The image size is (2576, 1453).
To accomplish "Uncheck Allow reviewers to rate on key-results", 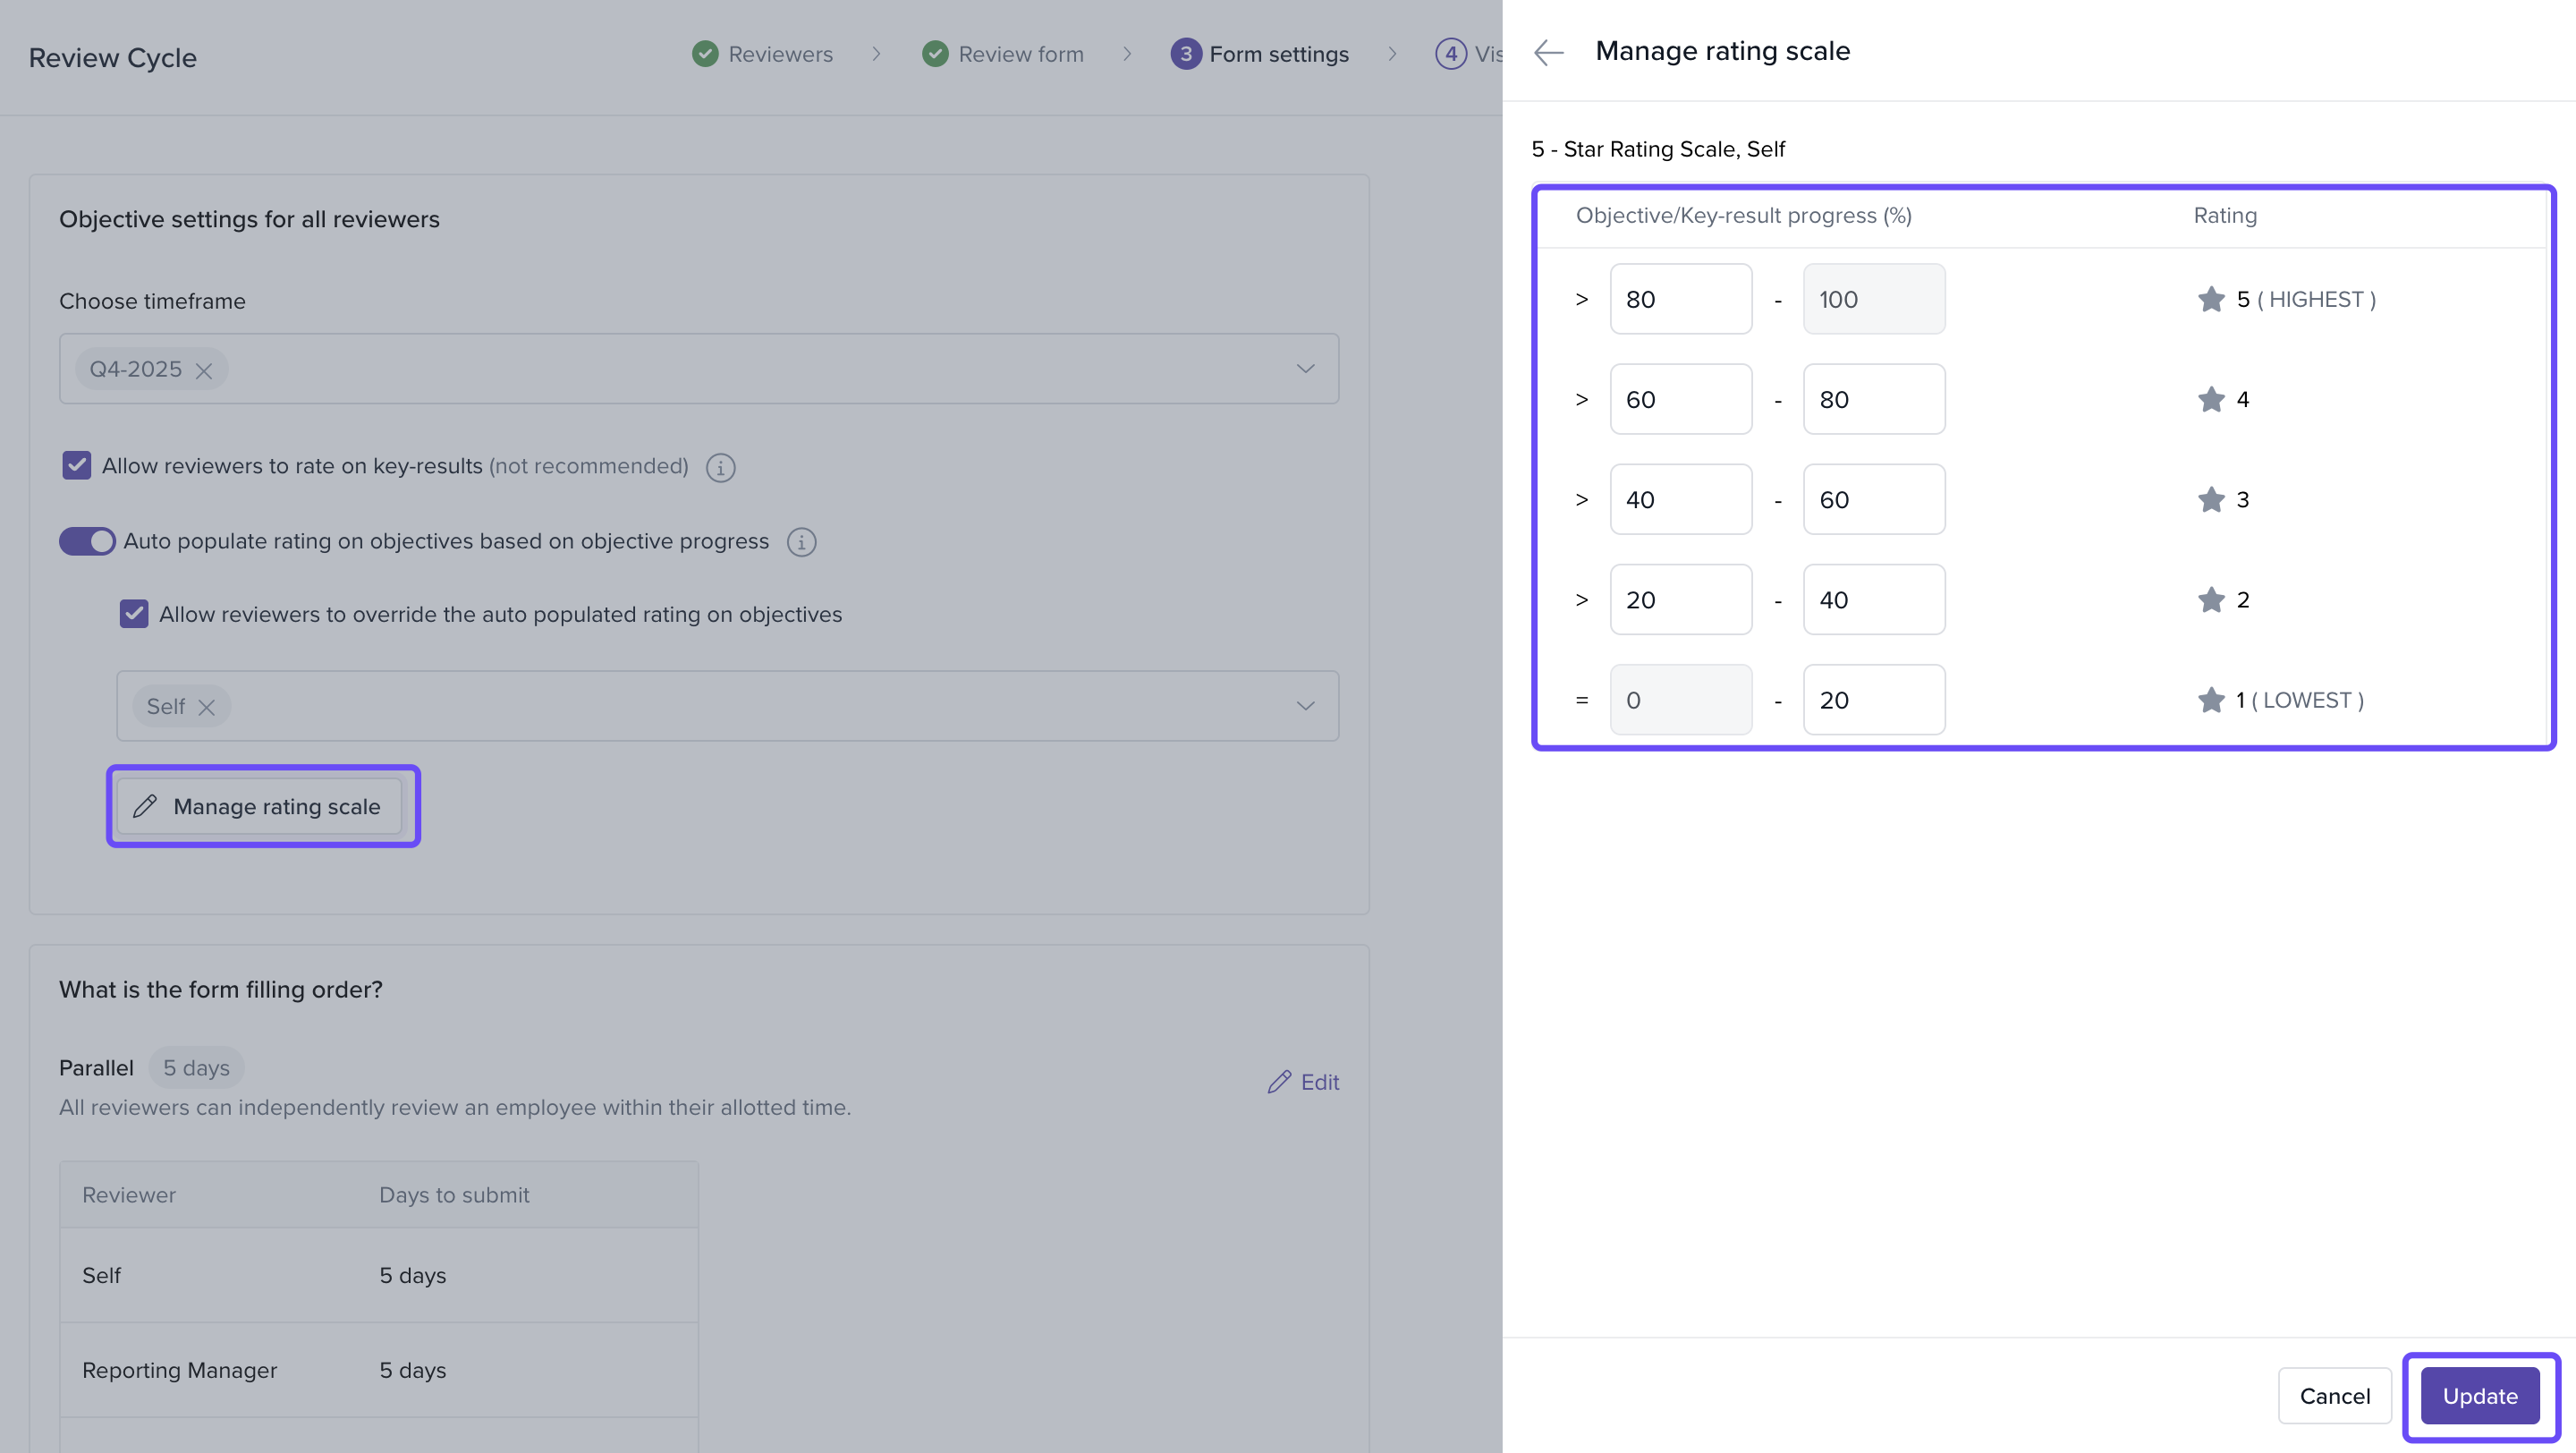I will [77, 466].
